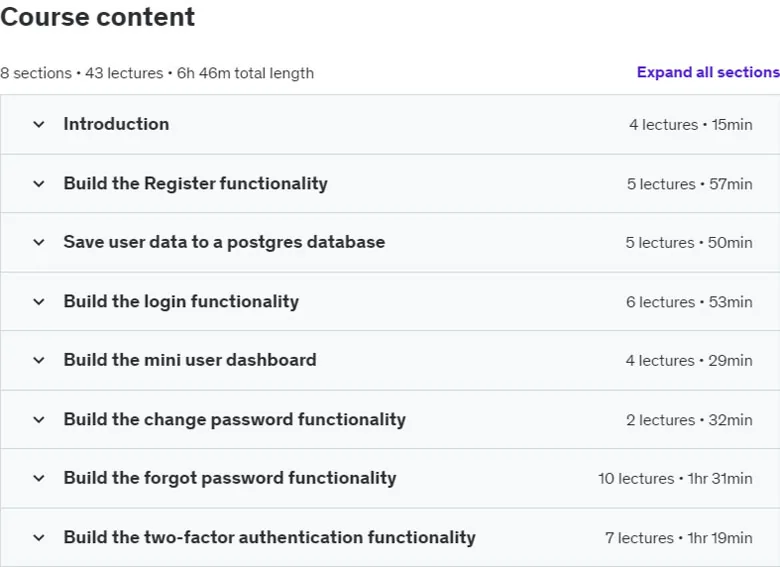Click the 10 lectures 1hr 31min label

675,478
